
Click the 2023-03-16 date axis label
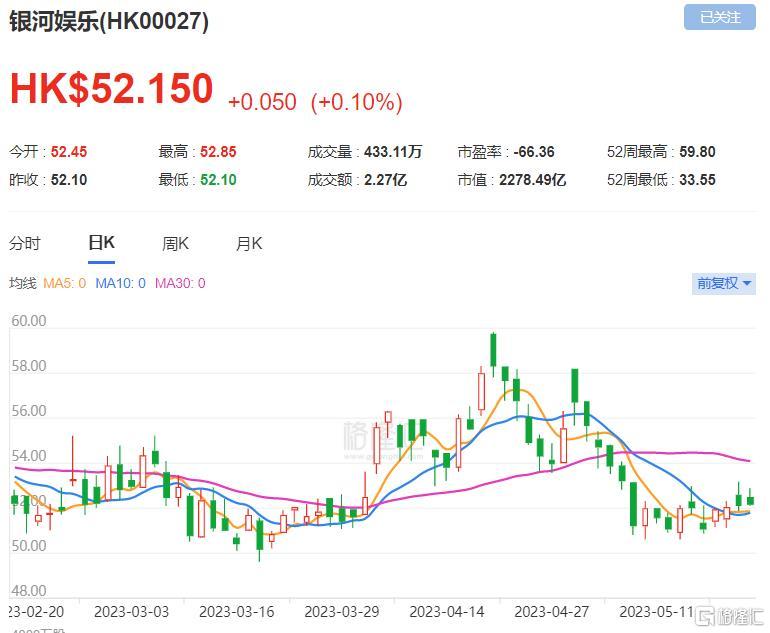click(x=237, y=612)
